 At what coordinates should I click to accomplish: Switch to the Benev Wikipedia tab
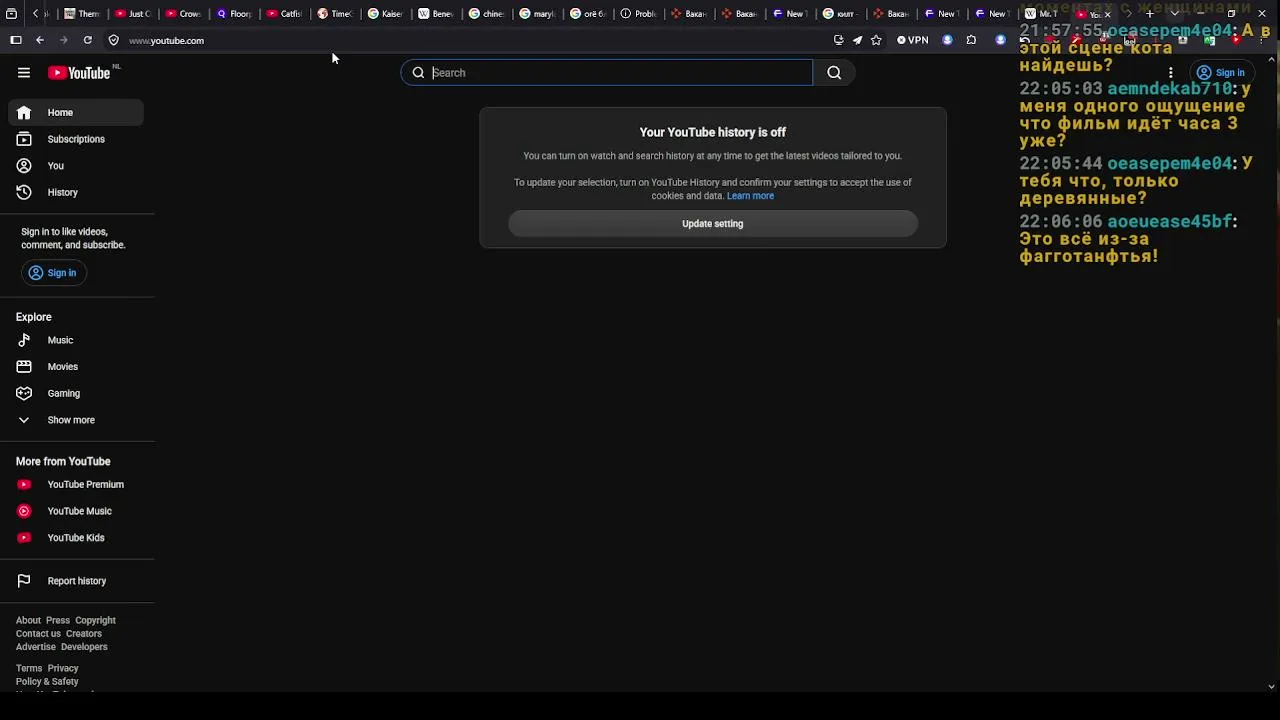point(437,14)
